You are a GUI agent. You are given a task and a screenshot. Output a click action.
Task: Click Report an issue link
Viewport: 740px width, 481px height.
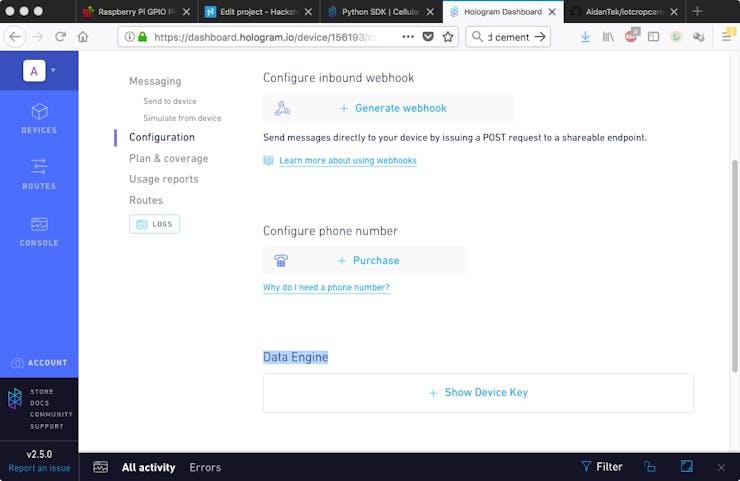pos(39,468)
